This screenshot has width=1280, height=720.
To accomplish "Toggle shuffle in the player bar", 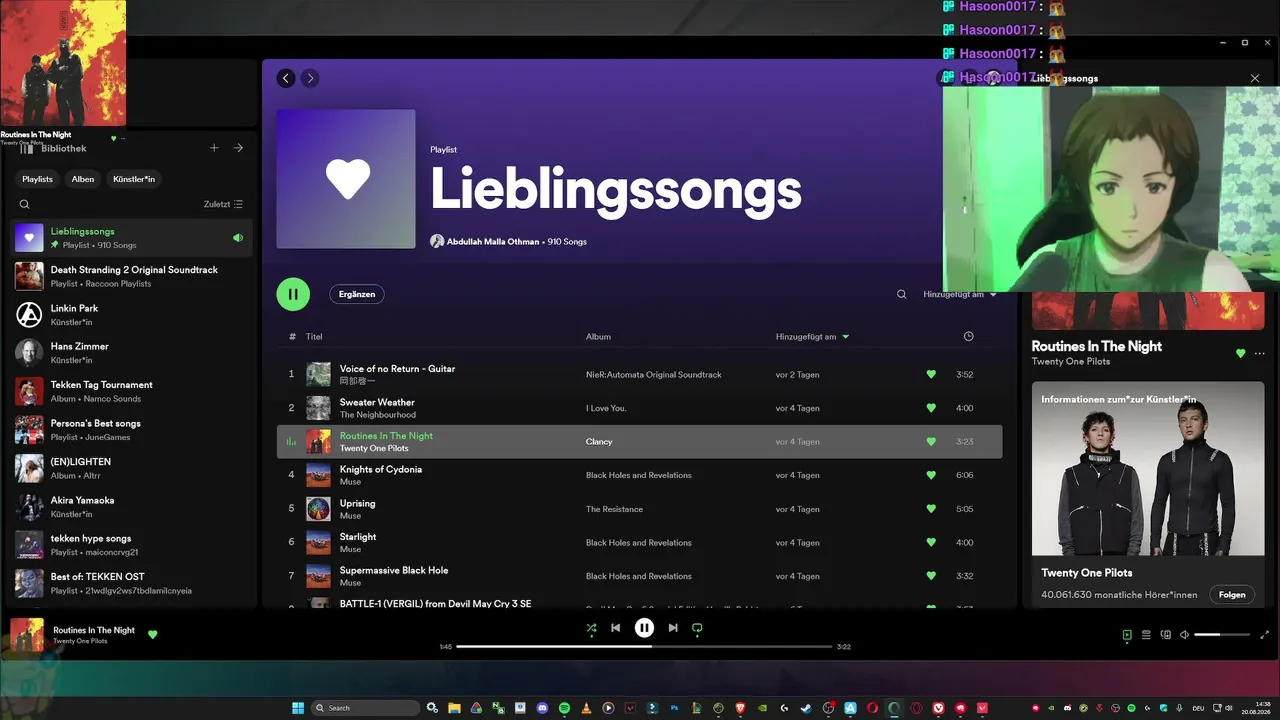I will tap(591, 628).
